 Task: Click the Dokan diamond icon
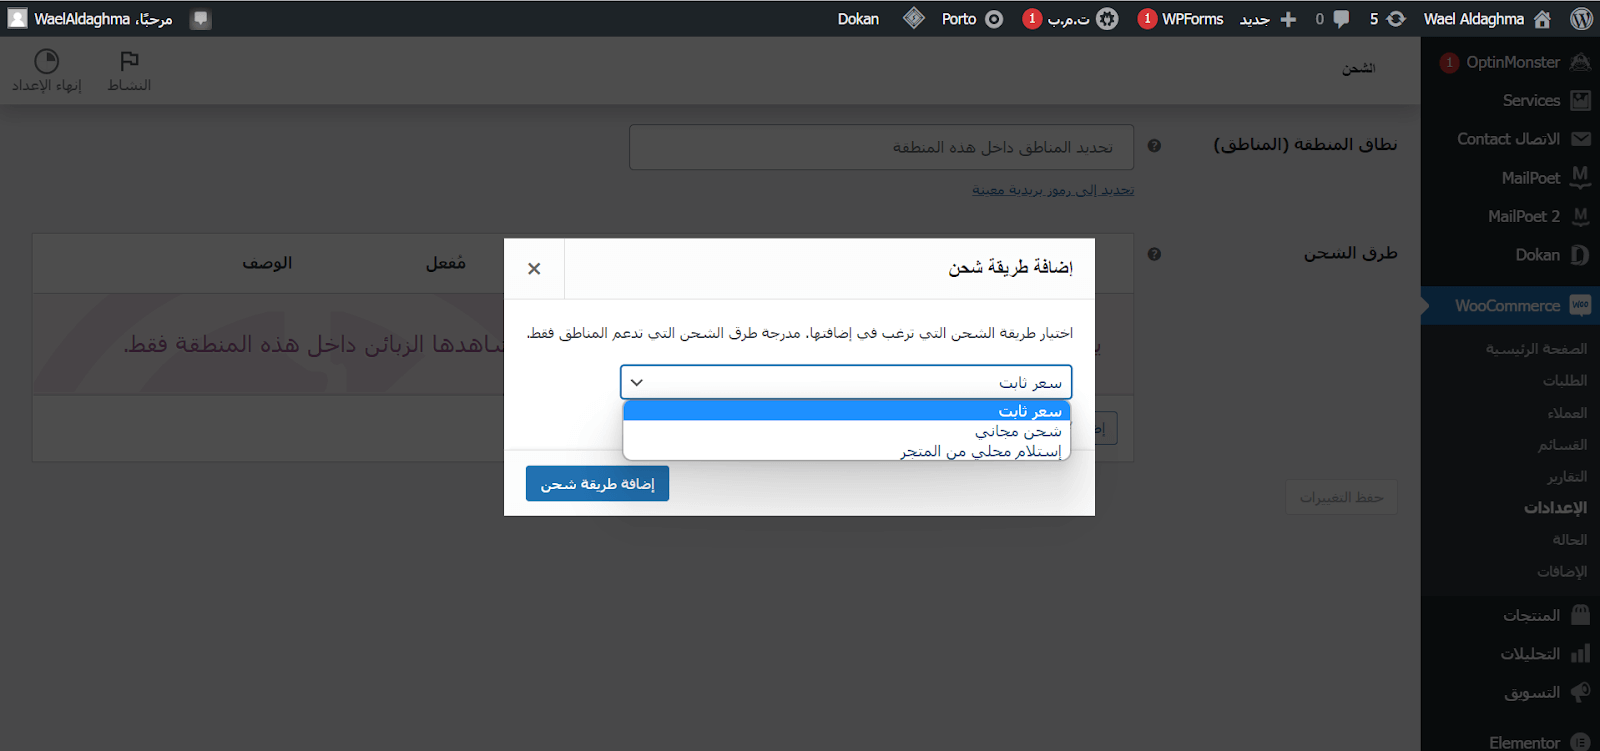(914, 18)
